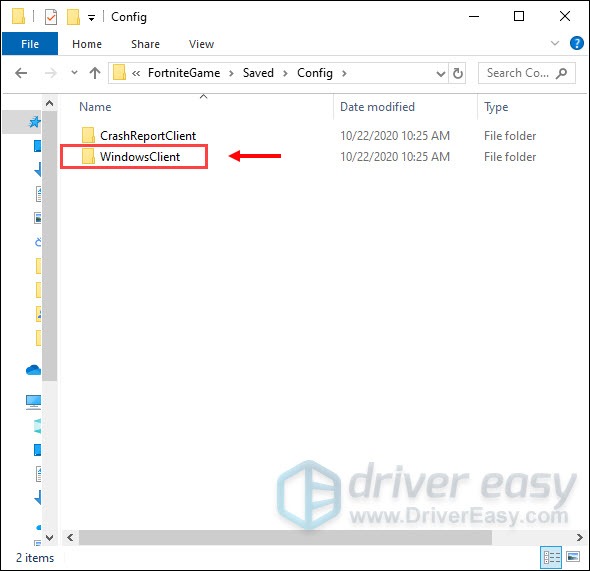The width and height of the screenshot is (590, 571).
Task: Click the New folder quick access icon
Action: click(x=73, y=17)
